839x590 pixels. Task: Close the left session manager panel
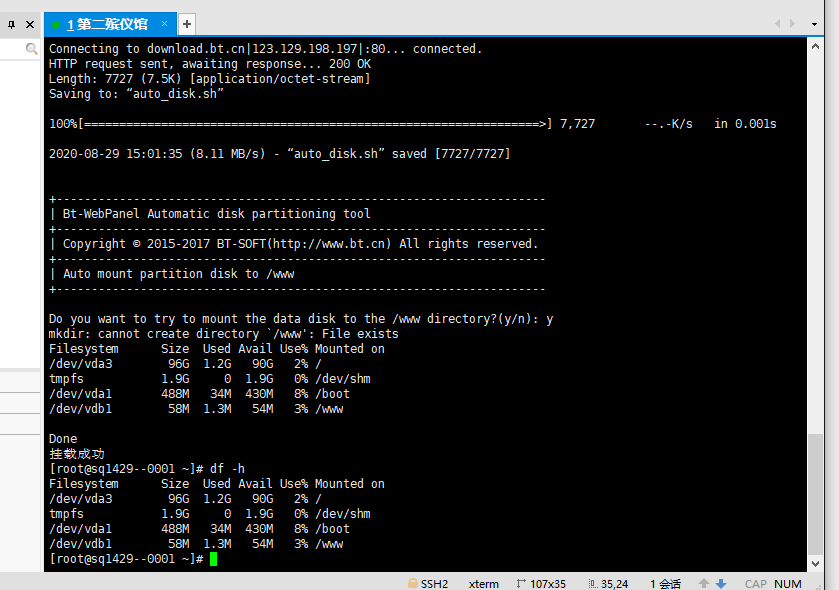click(30, 25)
